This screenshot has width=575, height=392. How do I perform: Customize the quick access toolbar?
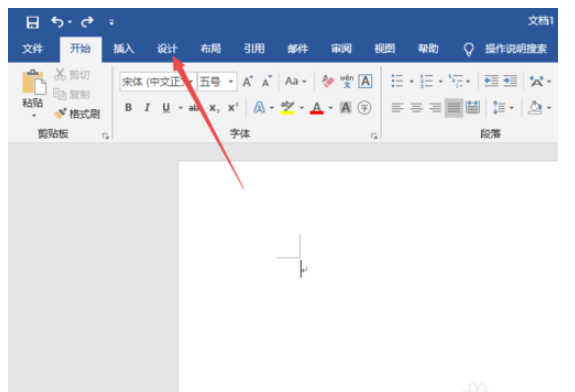111,23
